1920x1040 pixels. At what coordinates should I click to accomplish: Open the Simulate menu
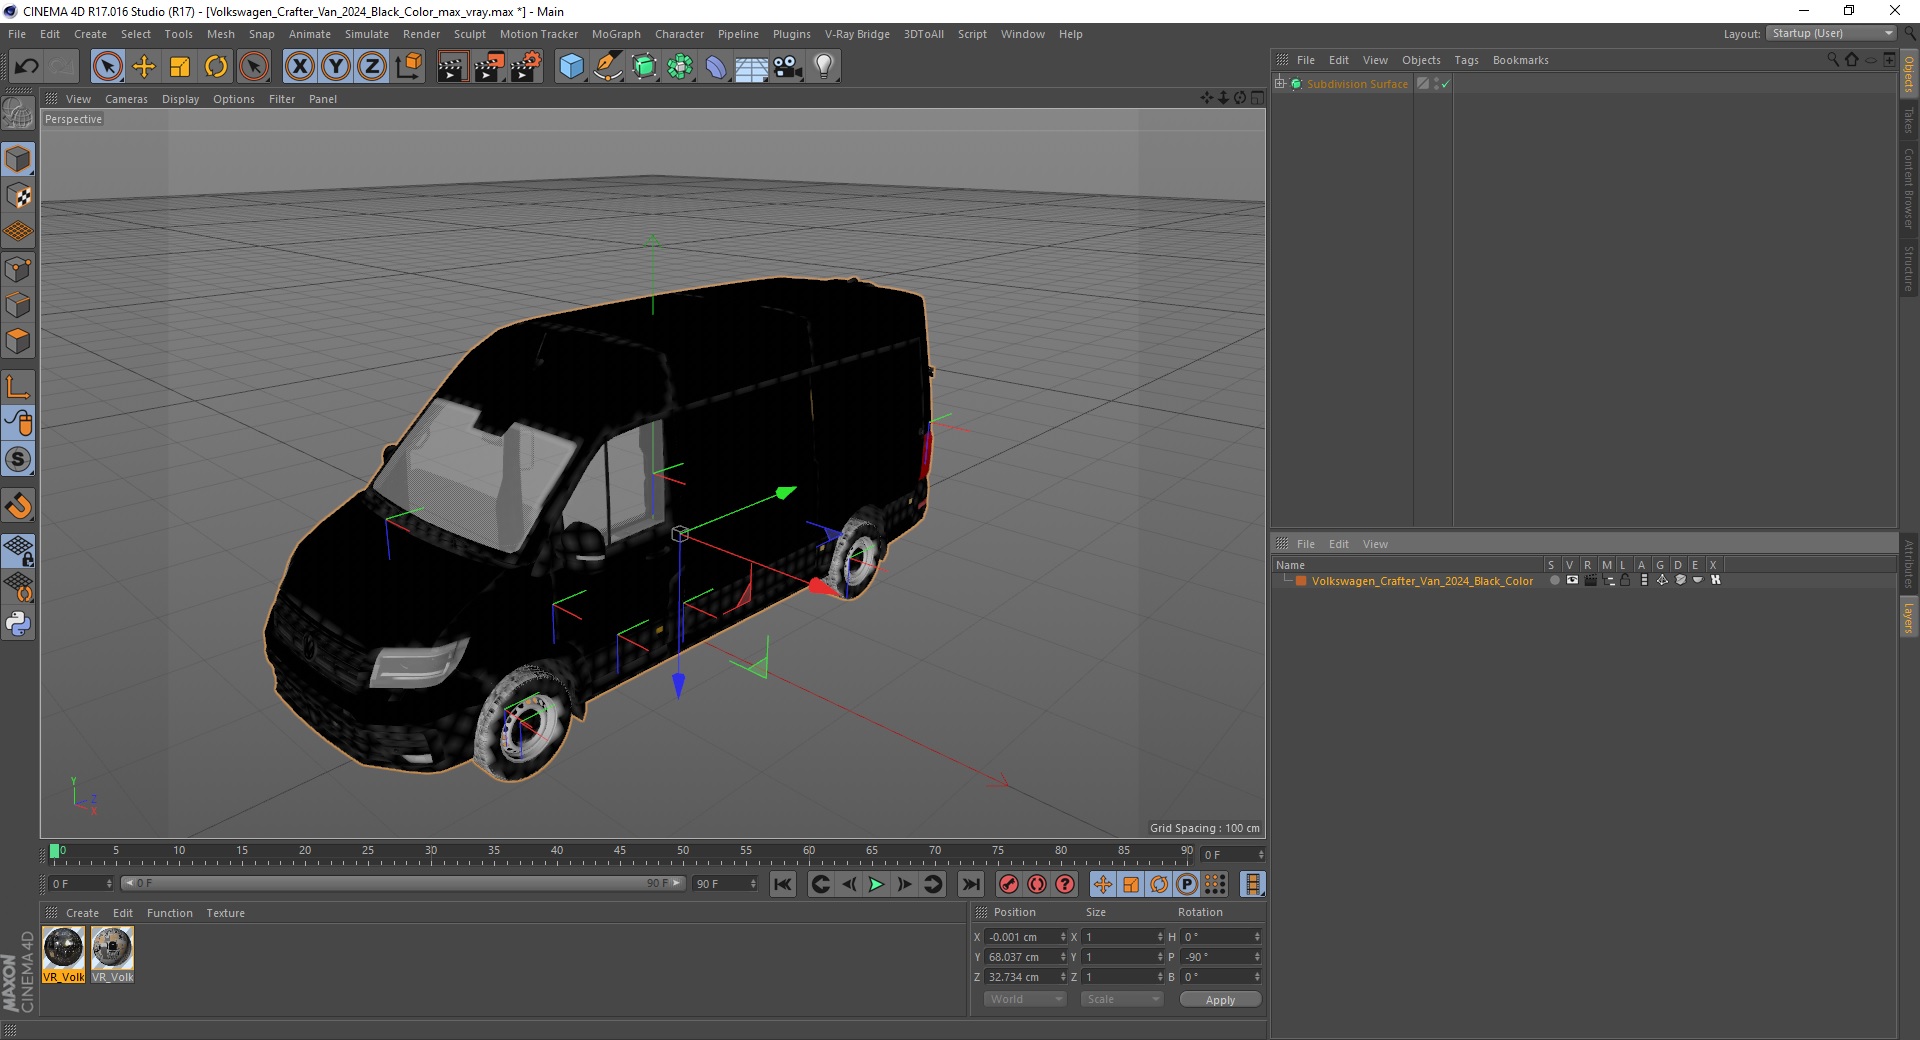point(367,34)
